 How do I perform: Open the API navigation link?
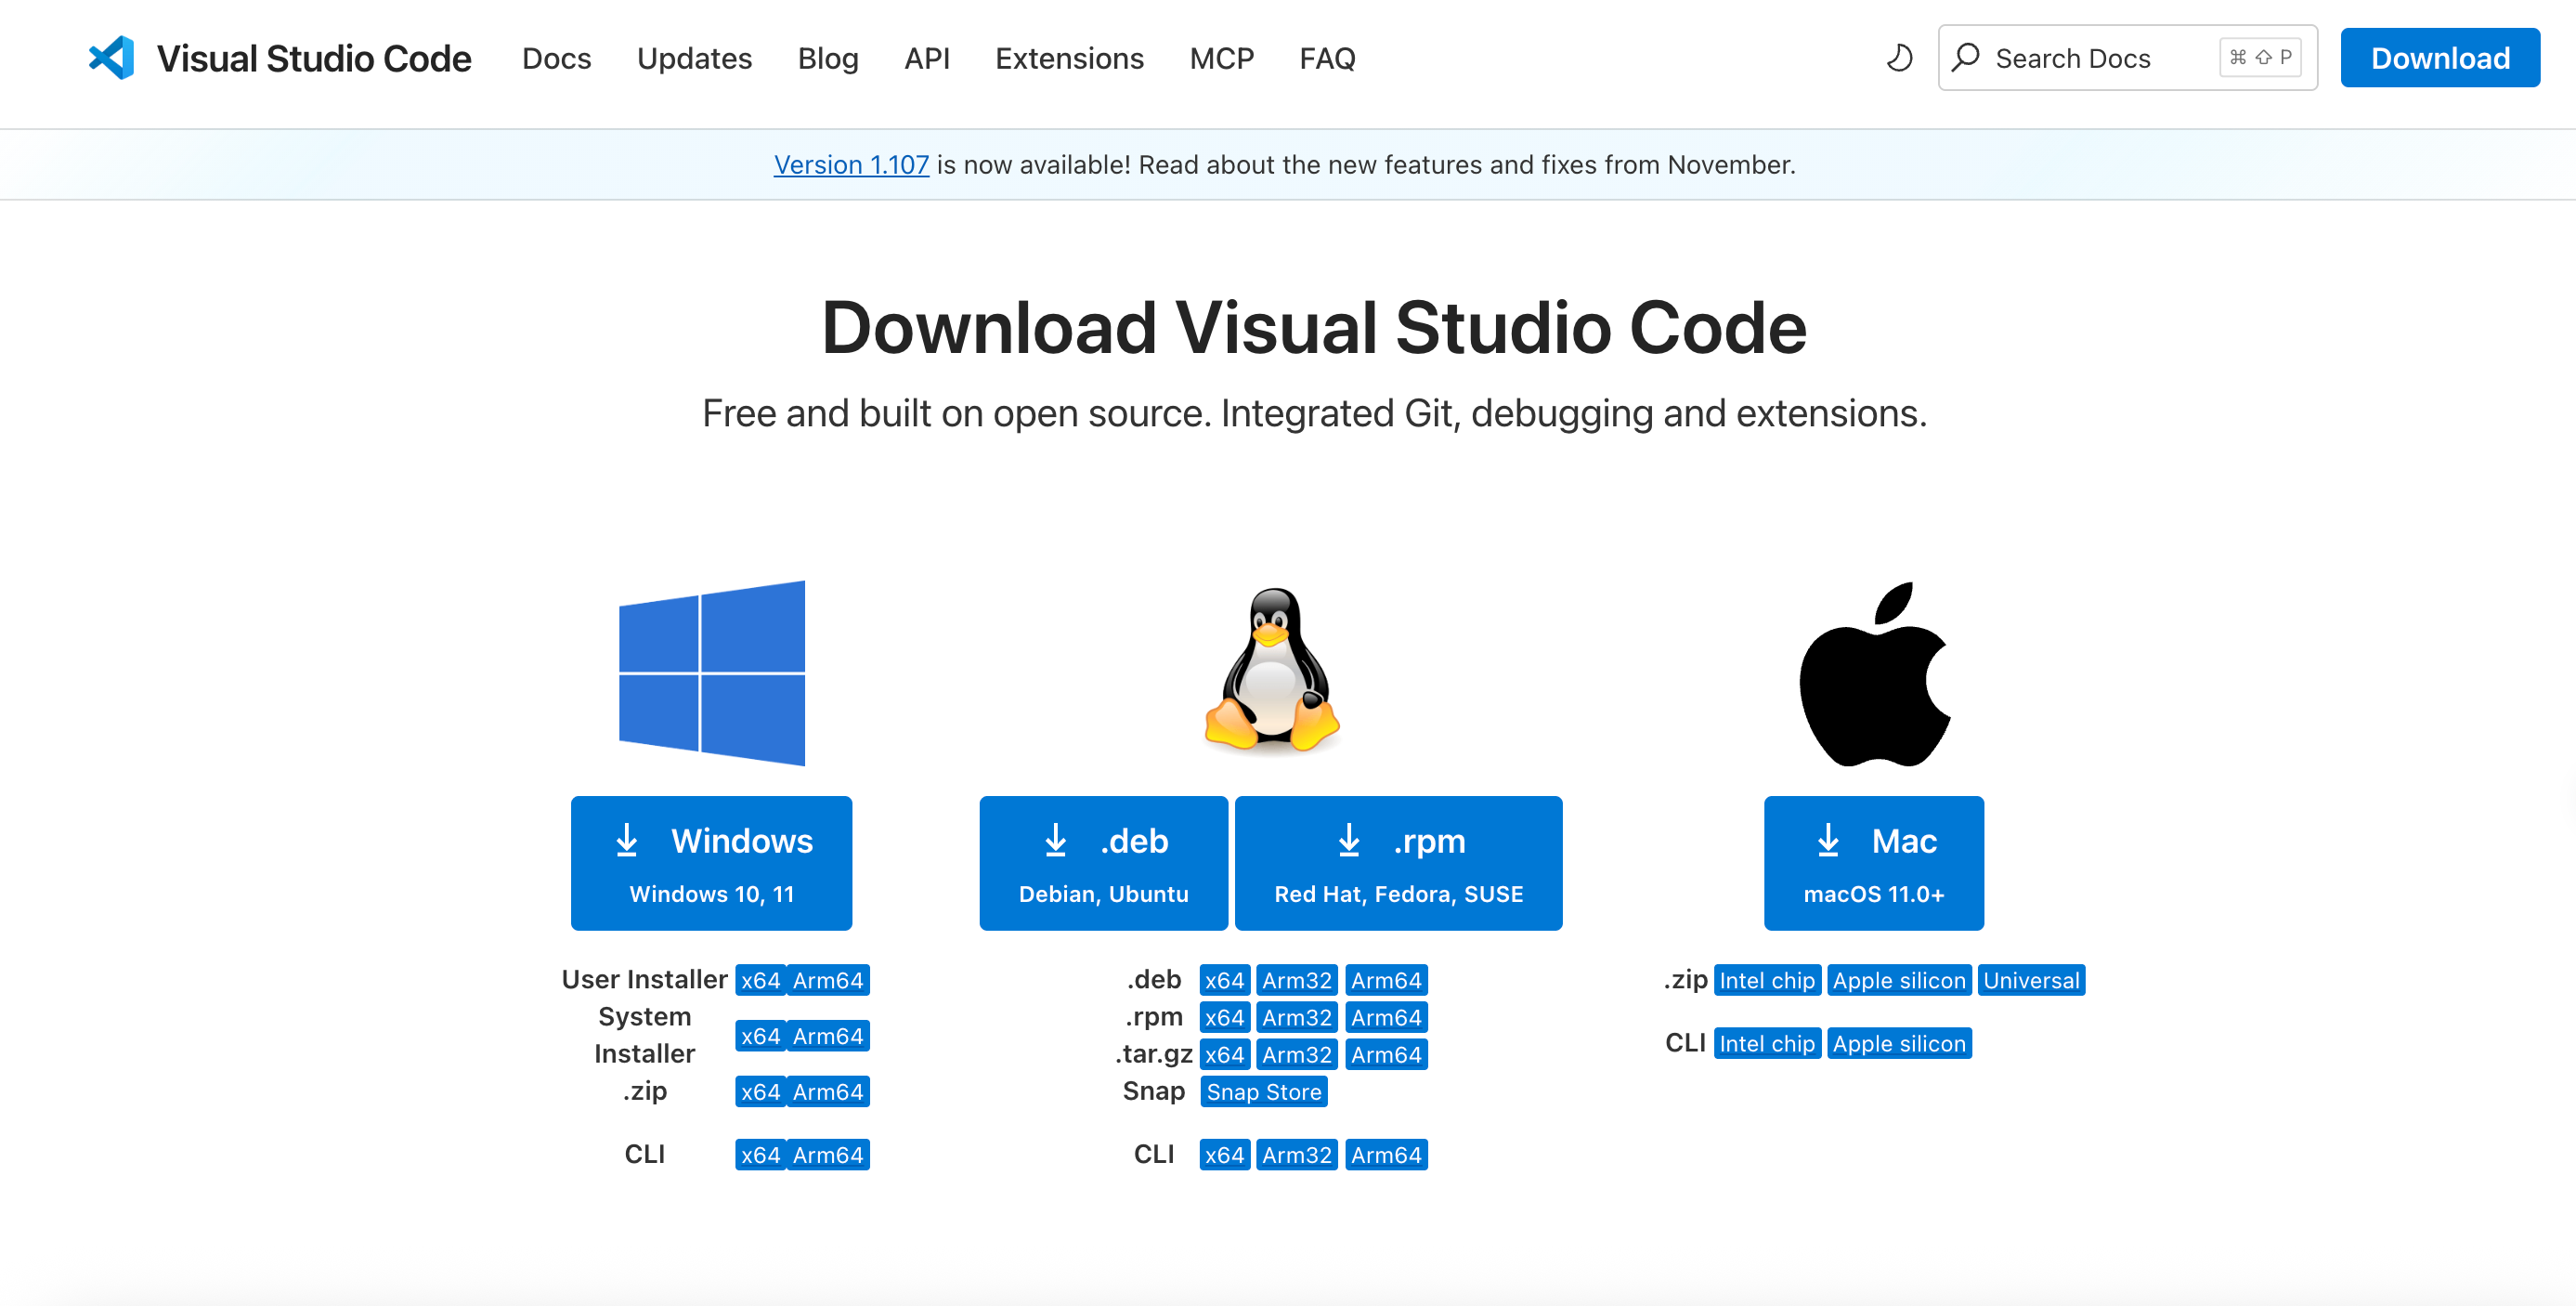pos(927,58)
